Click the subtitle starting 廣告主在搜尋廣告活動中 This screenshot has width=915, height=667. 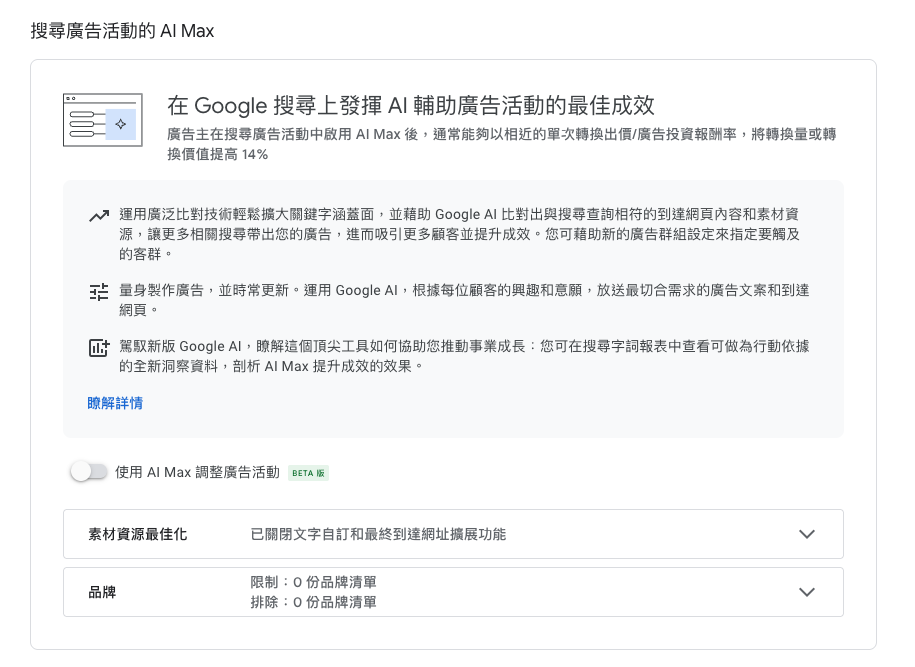tap(502, 144)
